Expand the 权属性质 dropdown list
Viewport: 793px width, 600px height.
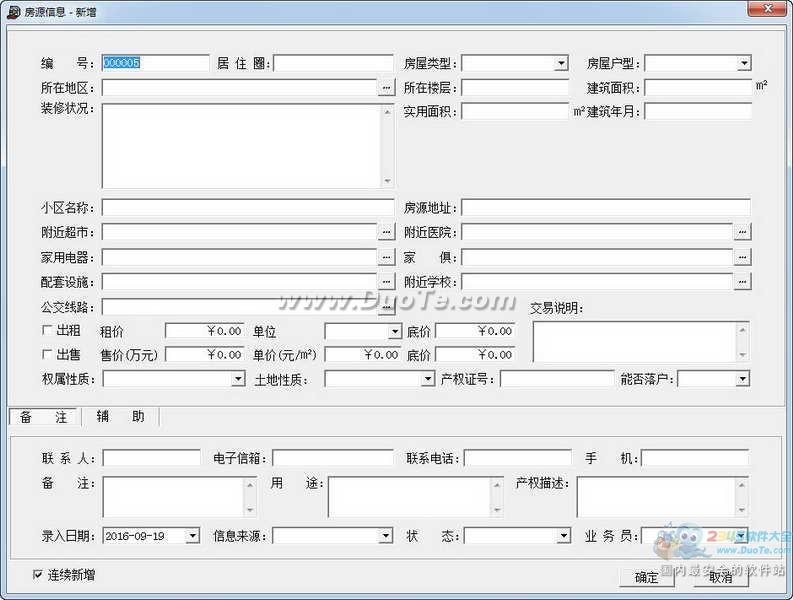(238, 379)
